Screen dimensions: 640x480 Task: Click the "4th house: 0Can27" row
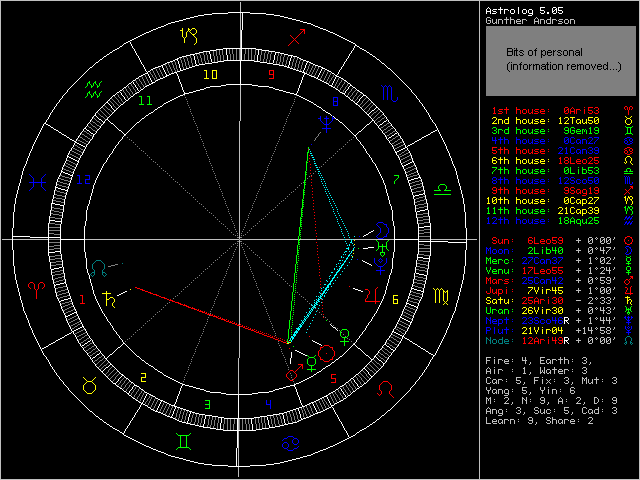pos(562,141)
